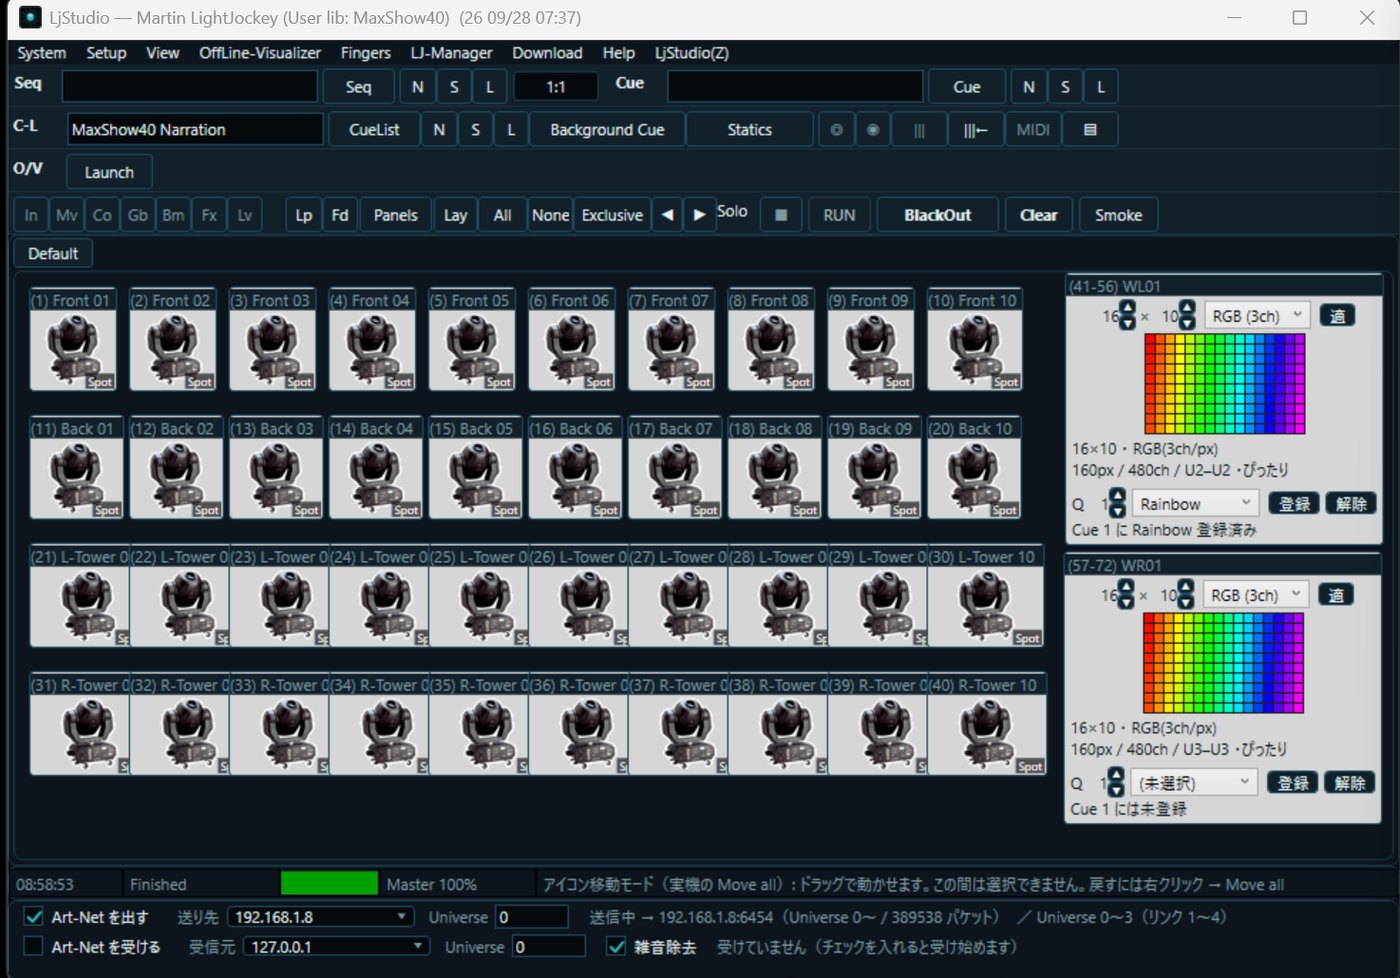Viewport: 1400px width, 978px height.
Task: Select the Front 10 fixture icon
Action: point(974,351)
